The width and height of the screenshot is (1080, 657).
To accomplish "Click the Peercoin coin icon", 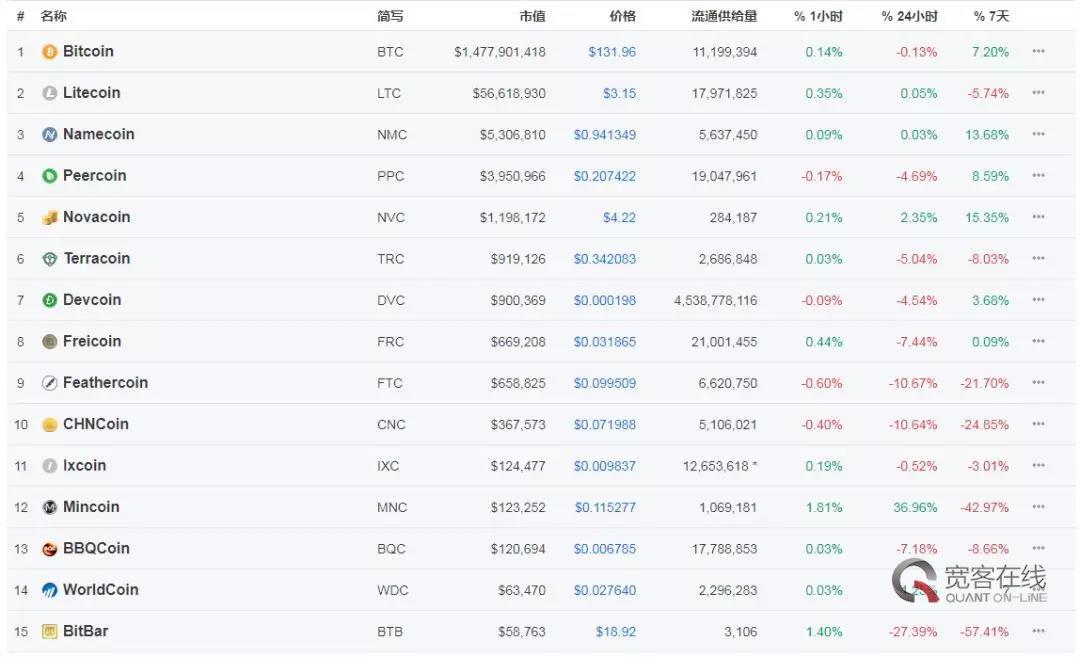I will (50, 176).
